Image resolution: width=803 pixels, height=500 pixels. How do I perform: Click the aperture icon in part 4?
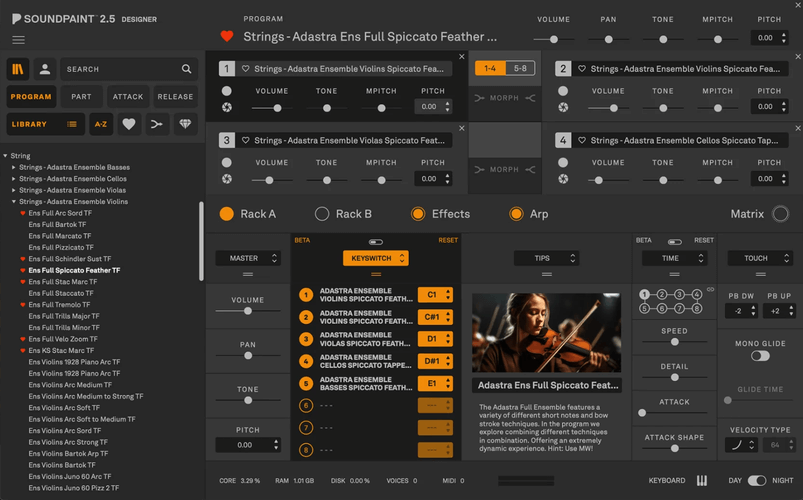pos(563,179)
